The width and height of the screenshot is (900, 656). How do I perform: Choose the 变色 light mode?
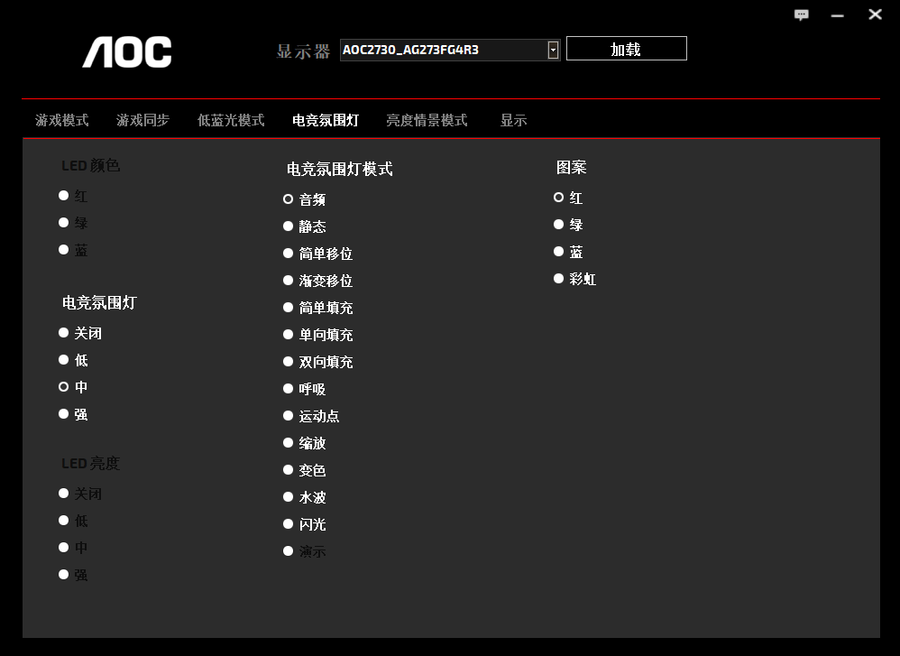pyautogui.click(x=288, y=470)
